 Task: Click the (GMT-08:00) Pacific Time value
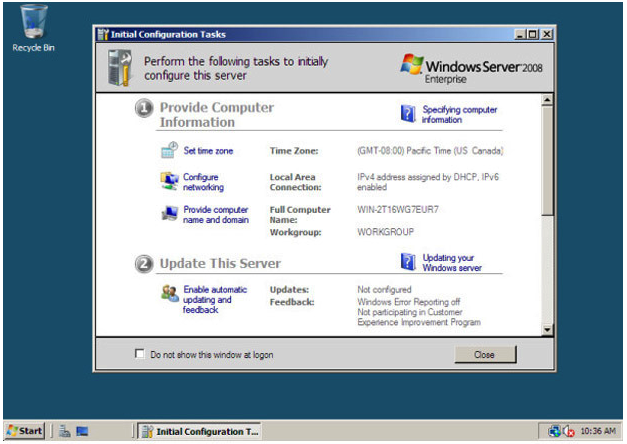pyautogui.click(x=430, y=151)
